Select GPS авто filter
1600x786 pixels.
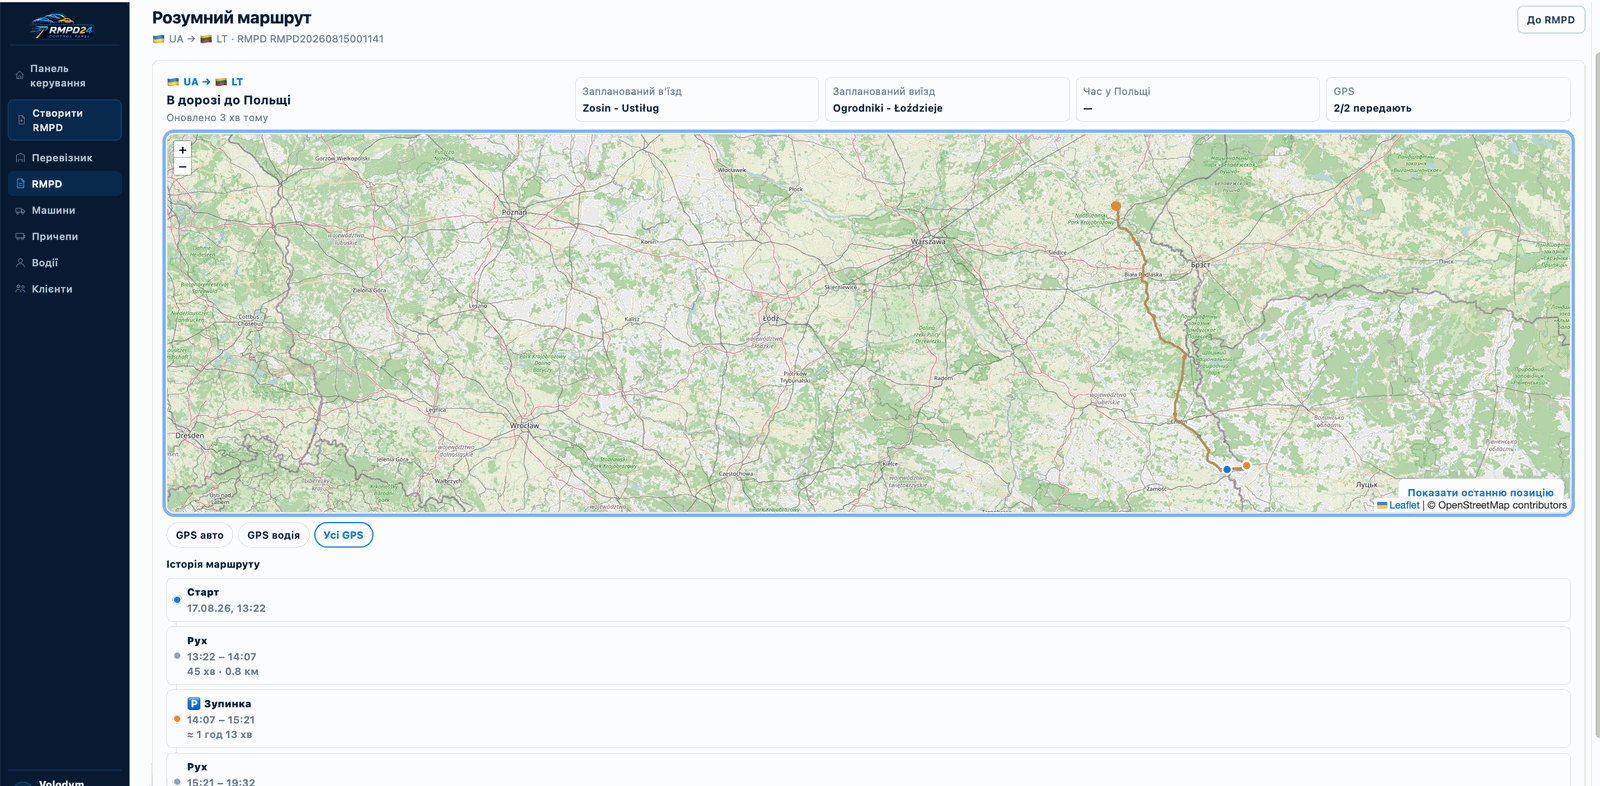(200, 535)
